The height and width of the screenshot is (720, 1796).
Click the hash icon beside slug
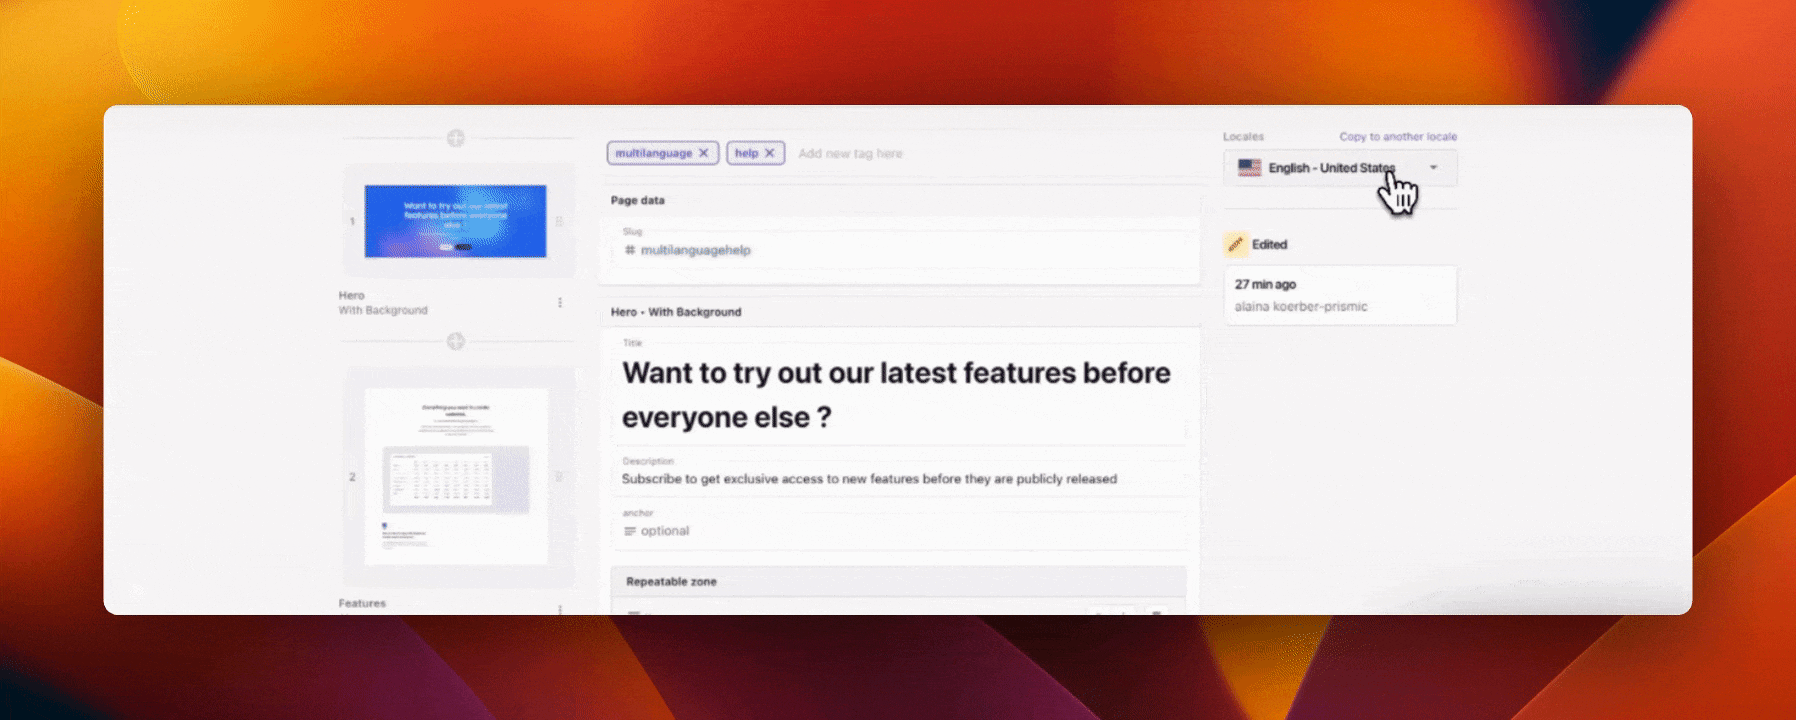pyautogui.click(x=630, y=250)
